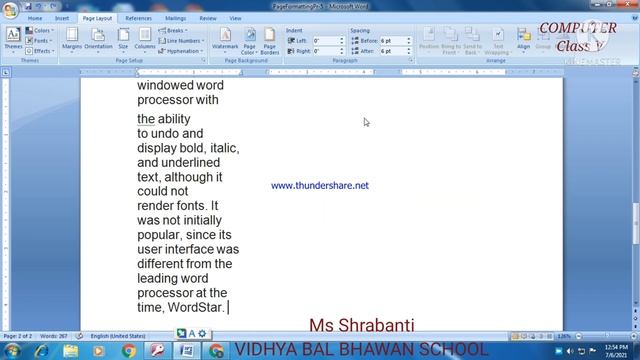
Task: Click the Indent Right spinner arrows
Action: [342, 51]
